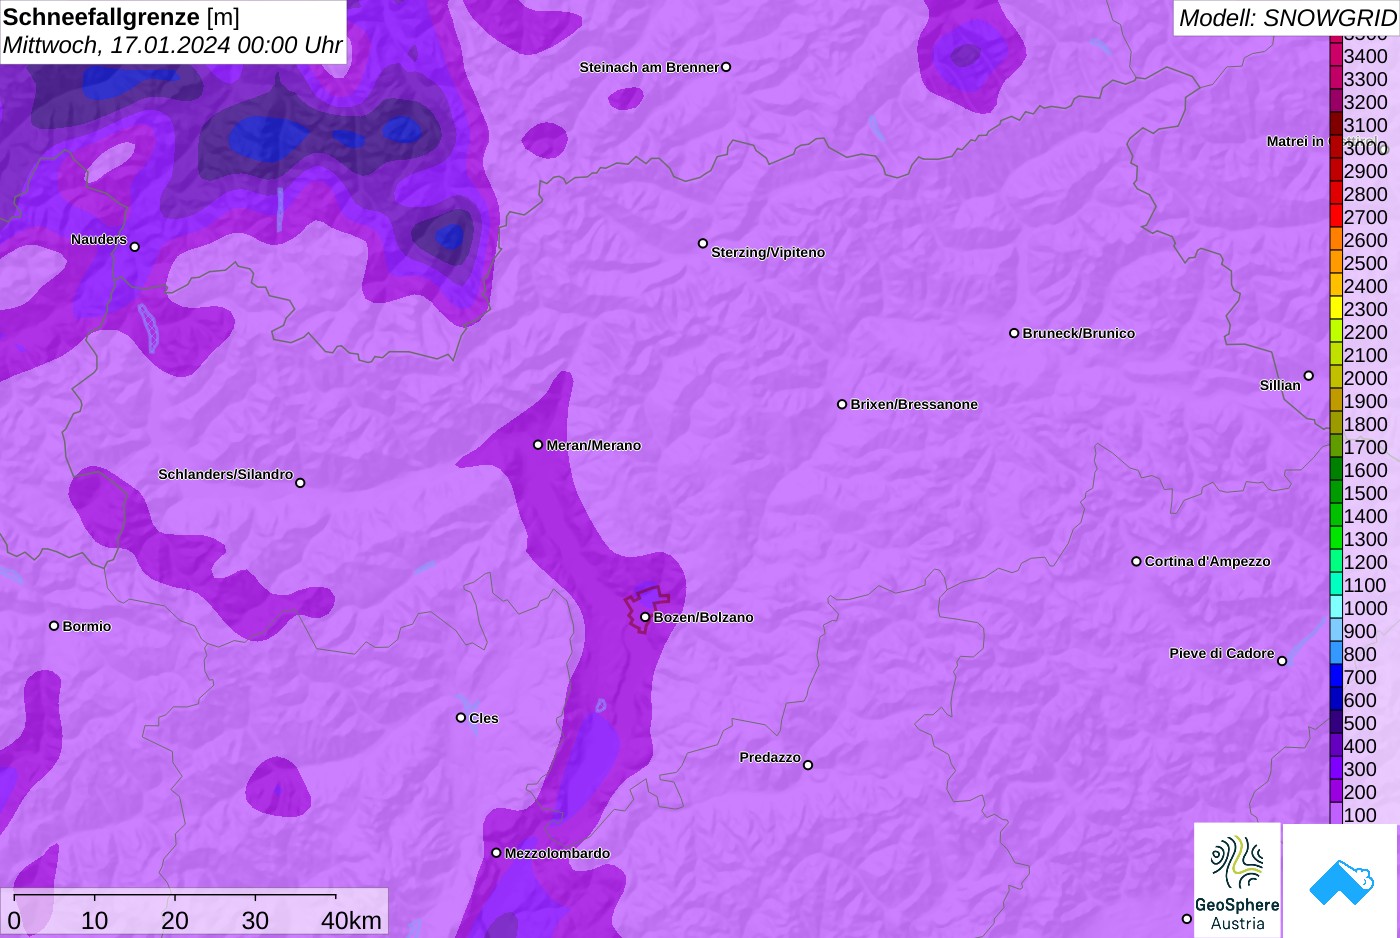1400x938 pixels.
Task: Click the green 1500 legend swatch
Action: pyautogui.click(x=1336, y=493)
